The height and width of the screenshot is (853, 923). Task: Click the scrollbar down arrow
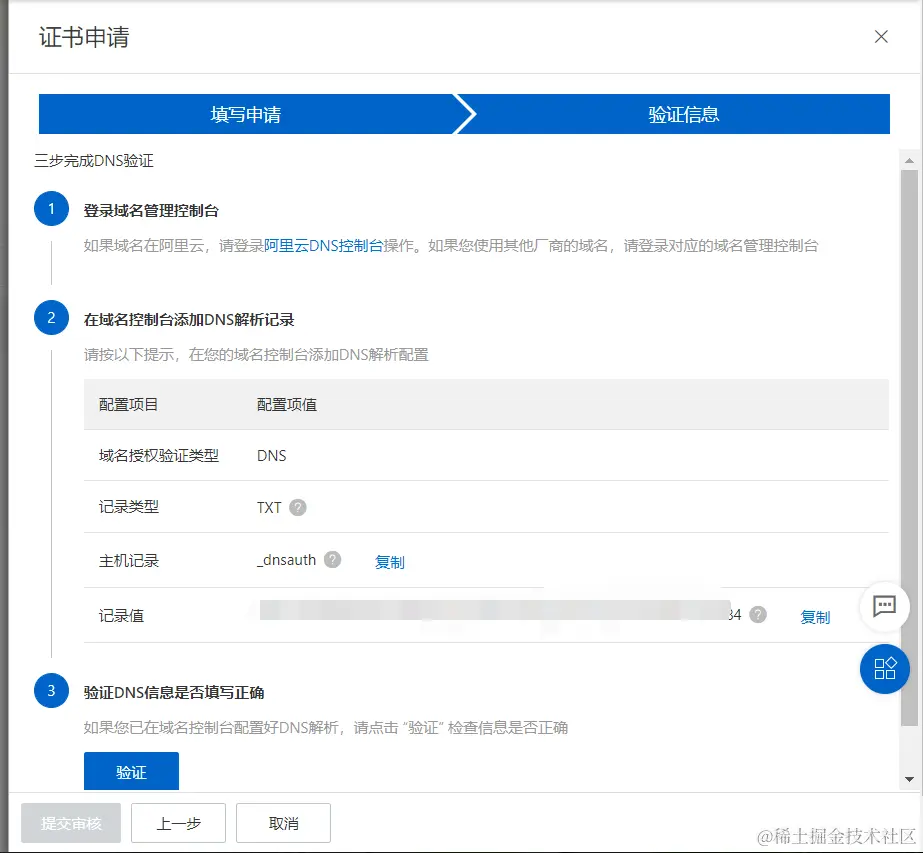click(909, 779)
